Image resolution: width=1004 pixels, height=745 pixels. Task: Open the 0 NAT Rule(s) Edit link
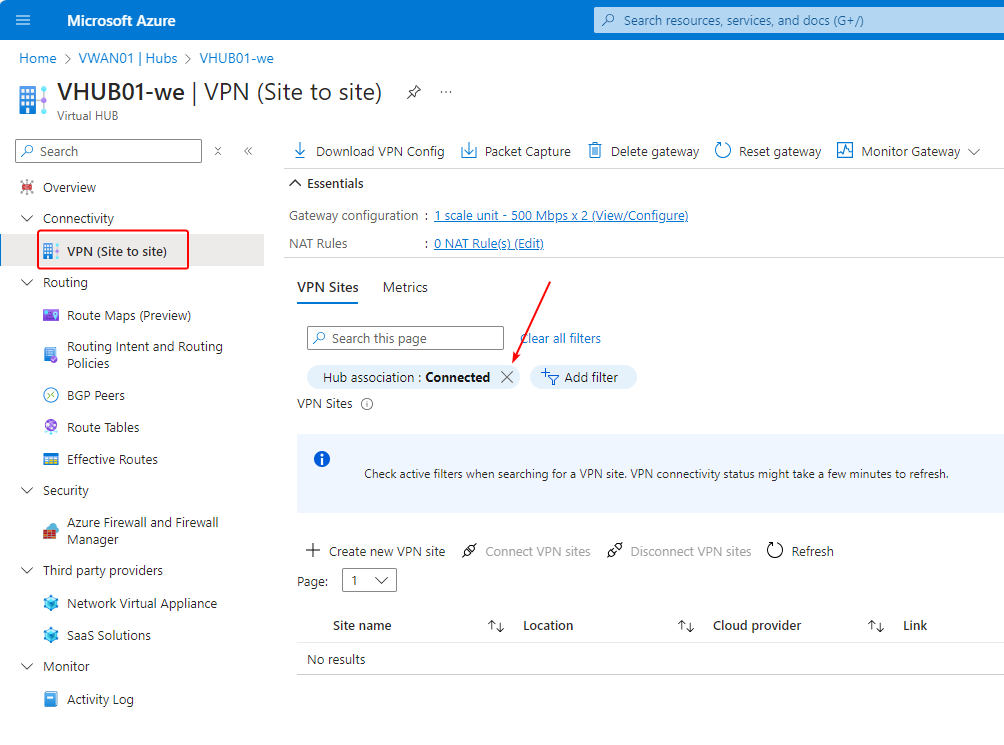pyautogui.click(x=489, y=244)
